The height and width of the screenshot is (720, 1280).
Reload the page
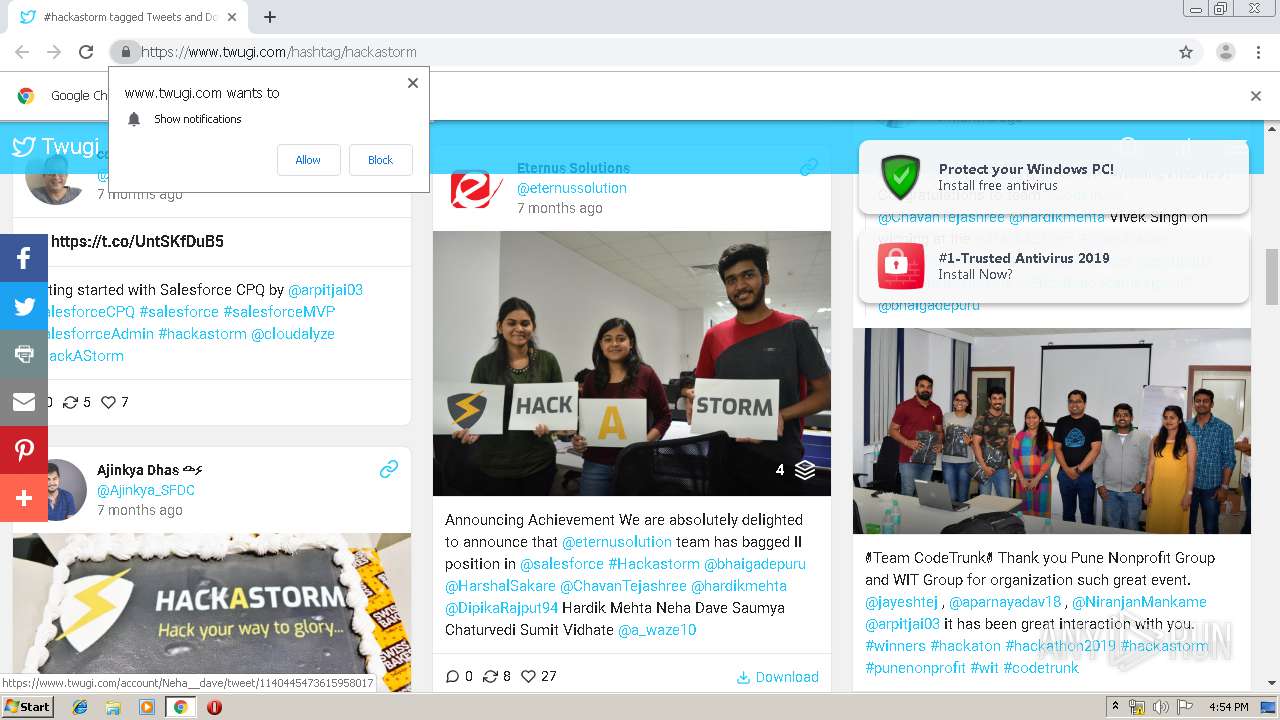(86, 52)
